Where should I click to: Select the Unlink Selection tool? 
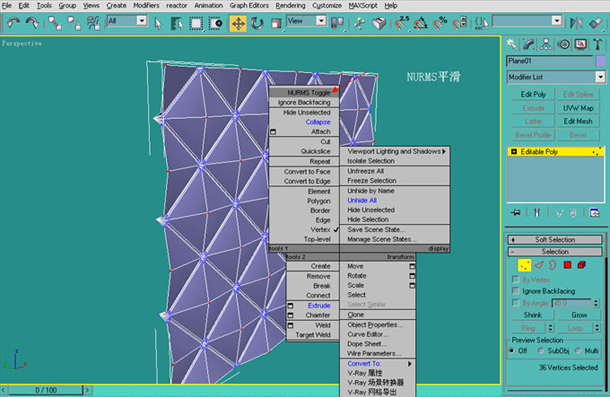click(74, 23)
